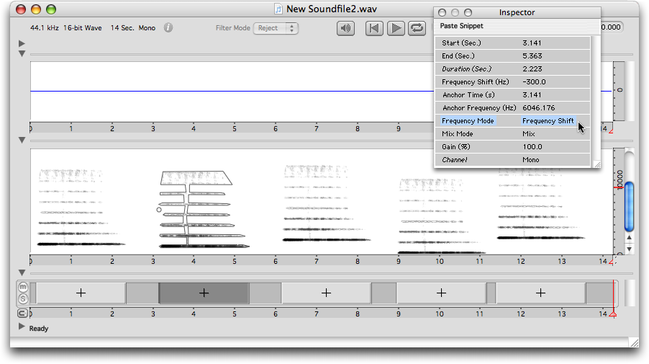This screenshot has width=649, height=364.
Task: Toggle the track solo S button
Action: 23,298
